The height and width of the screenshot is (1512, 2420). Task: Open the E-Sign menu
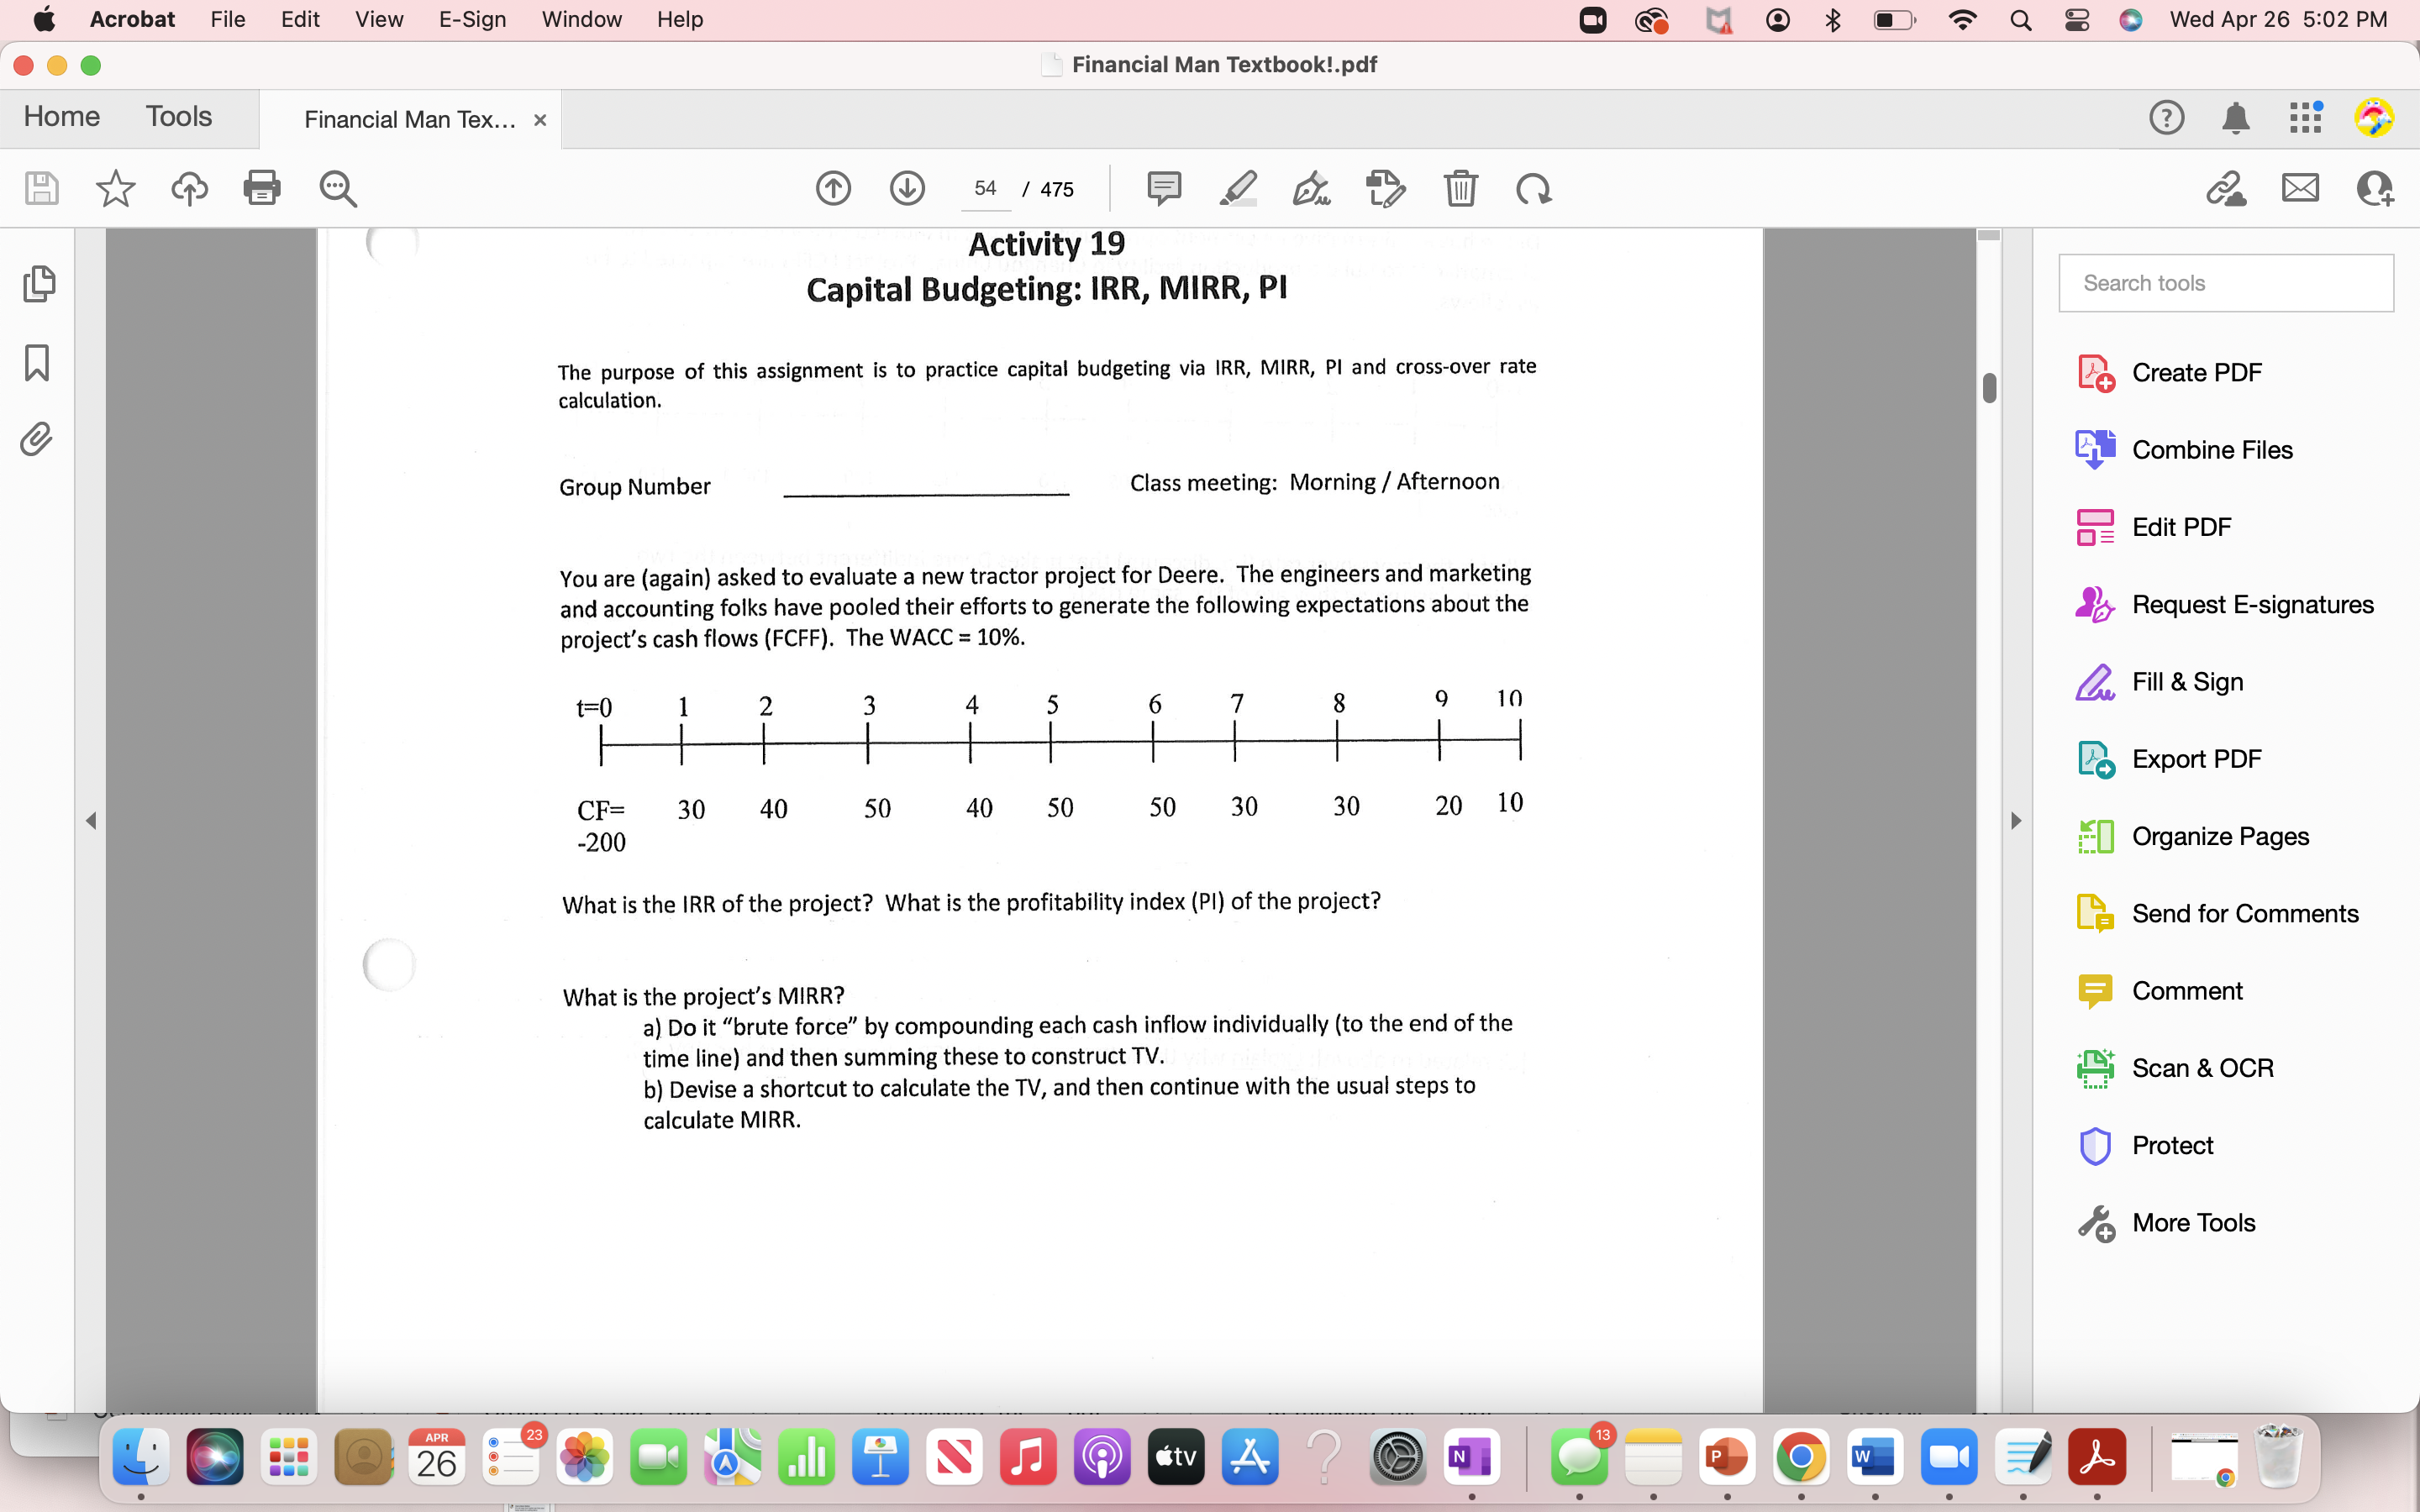click(x=471, y=19)
